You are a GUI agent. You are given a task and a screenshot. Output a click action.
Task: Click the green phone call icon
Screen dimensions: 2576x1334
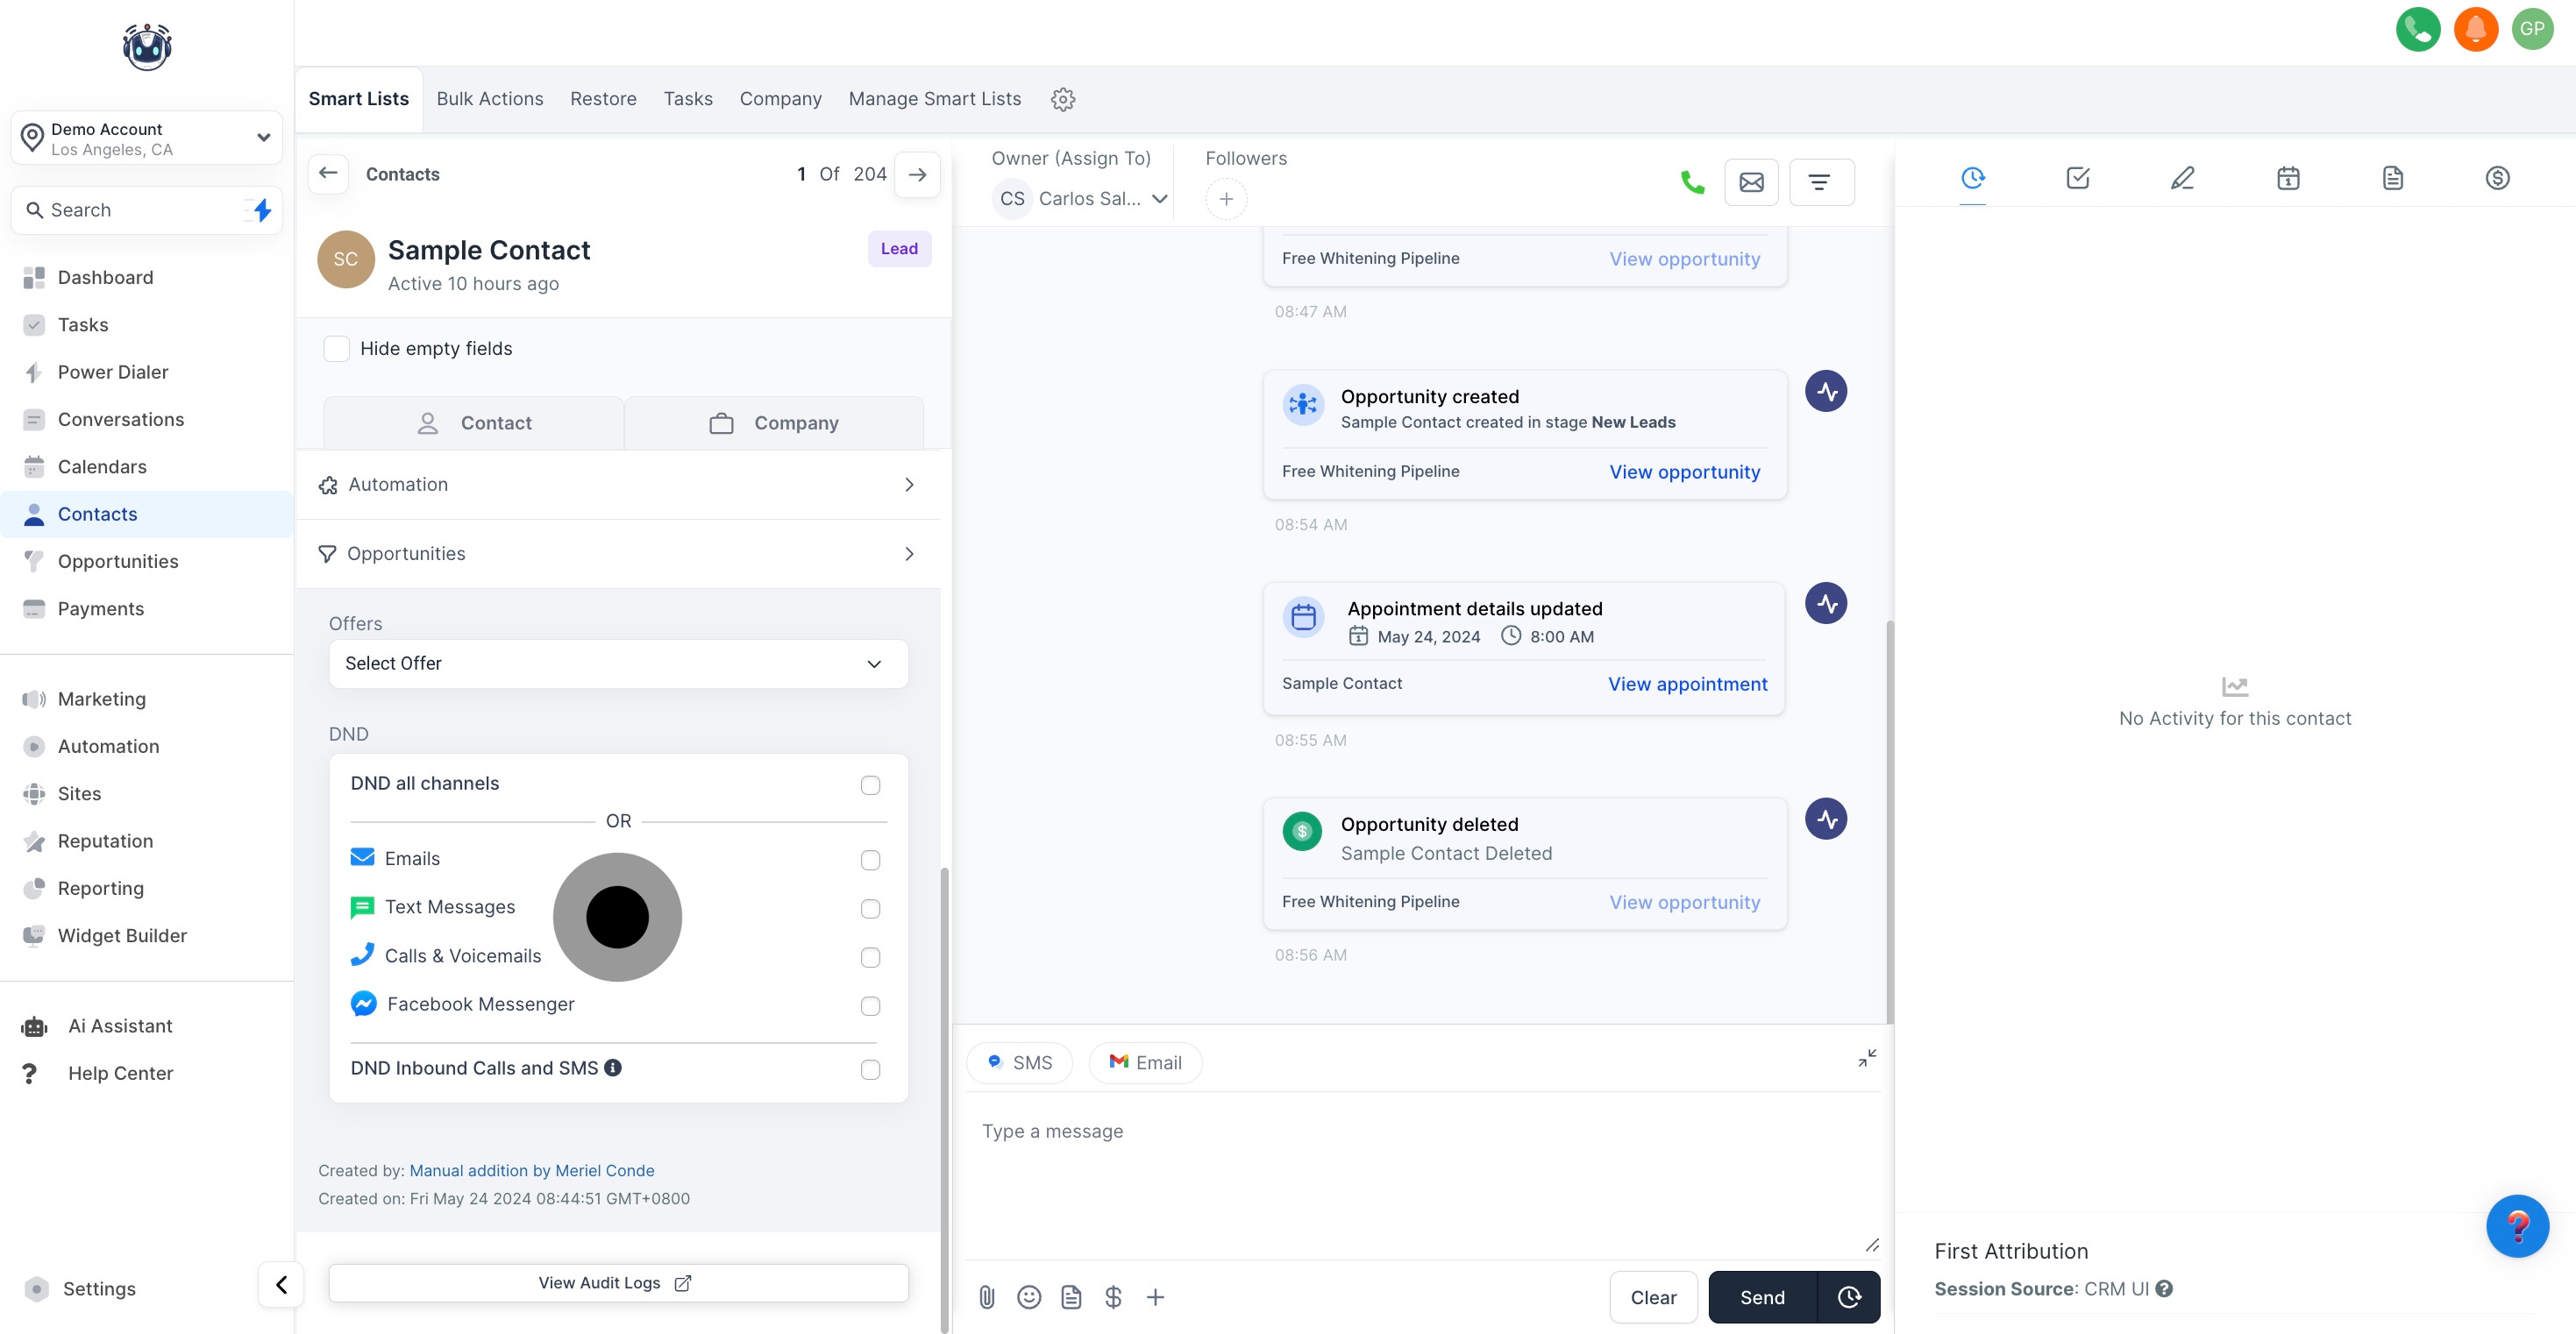1692,182
